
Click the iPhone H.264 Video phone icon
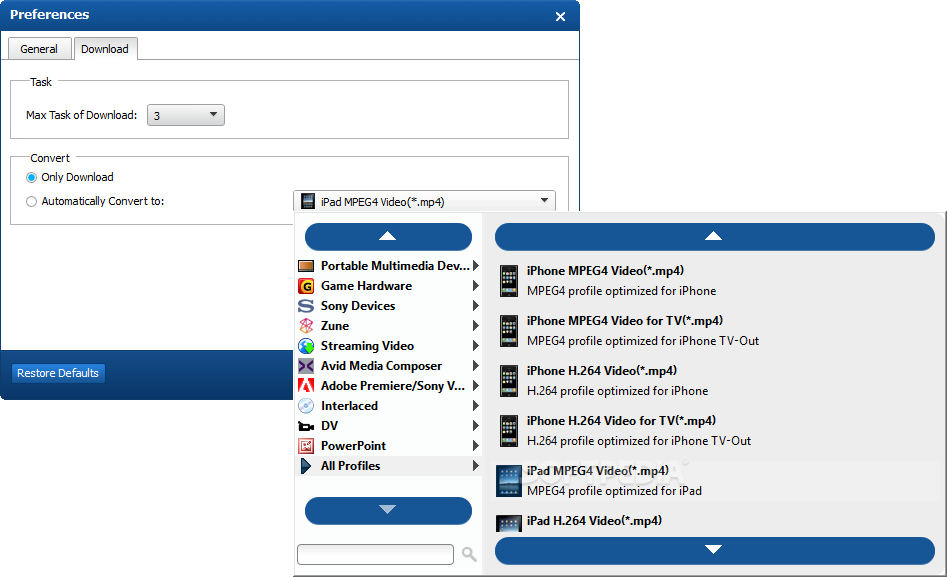point(509,381)
